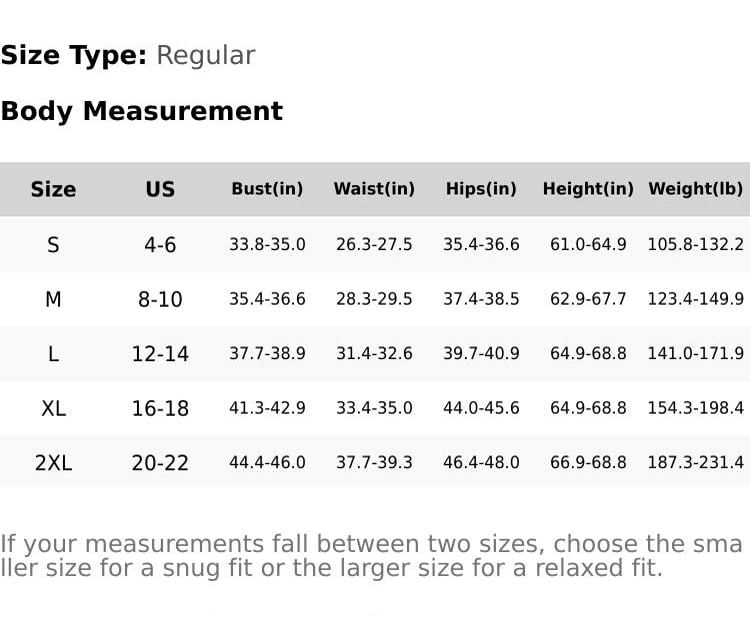Image resolution: width=750 pixels, height=634 pixels.
Task: Click the Height(in) column header
Action: click(588, 189)
